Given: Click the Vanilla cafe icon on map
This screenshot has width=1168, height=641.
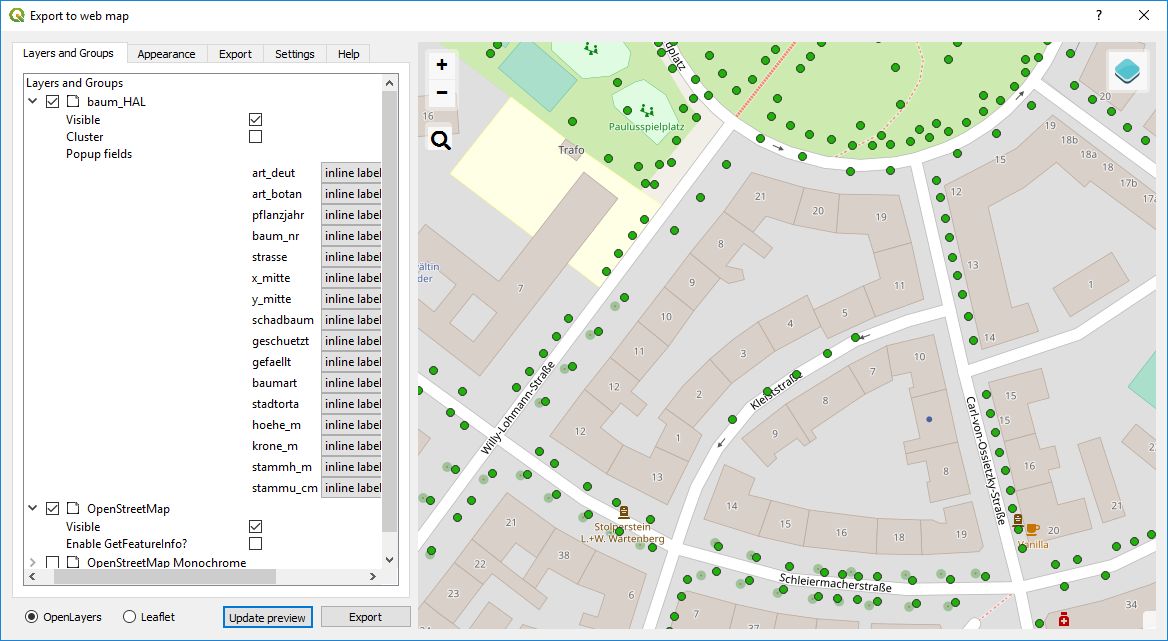Looking at the screenshot, I should coord(1031,529).
